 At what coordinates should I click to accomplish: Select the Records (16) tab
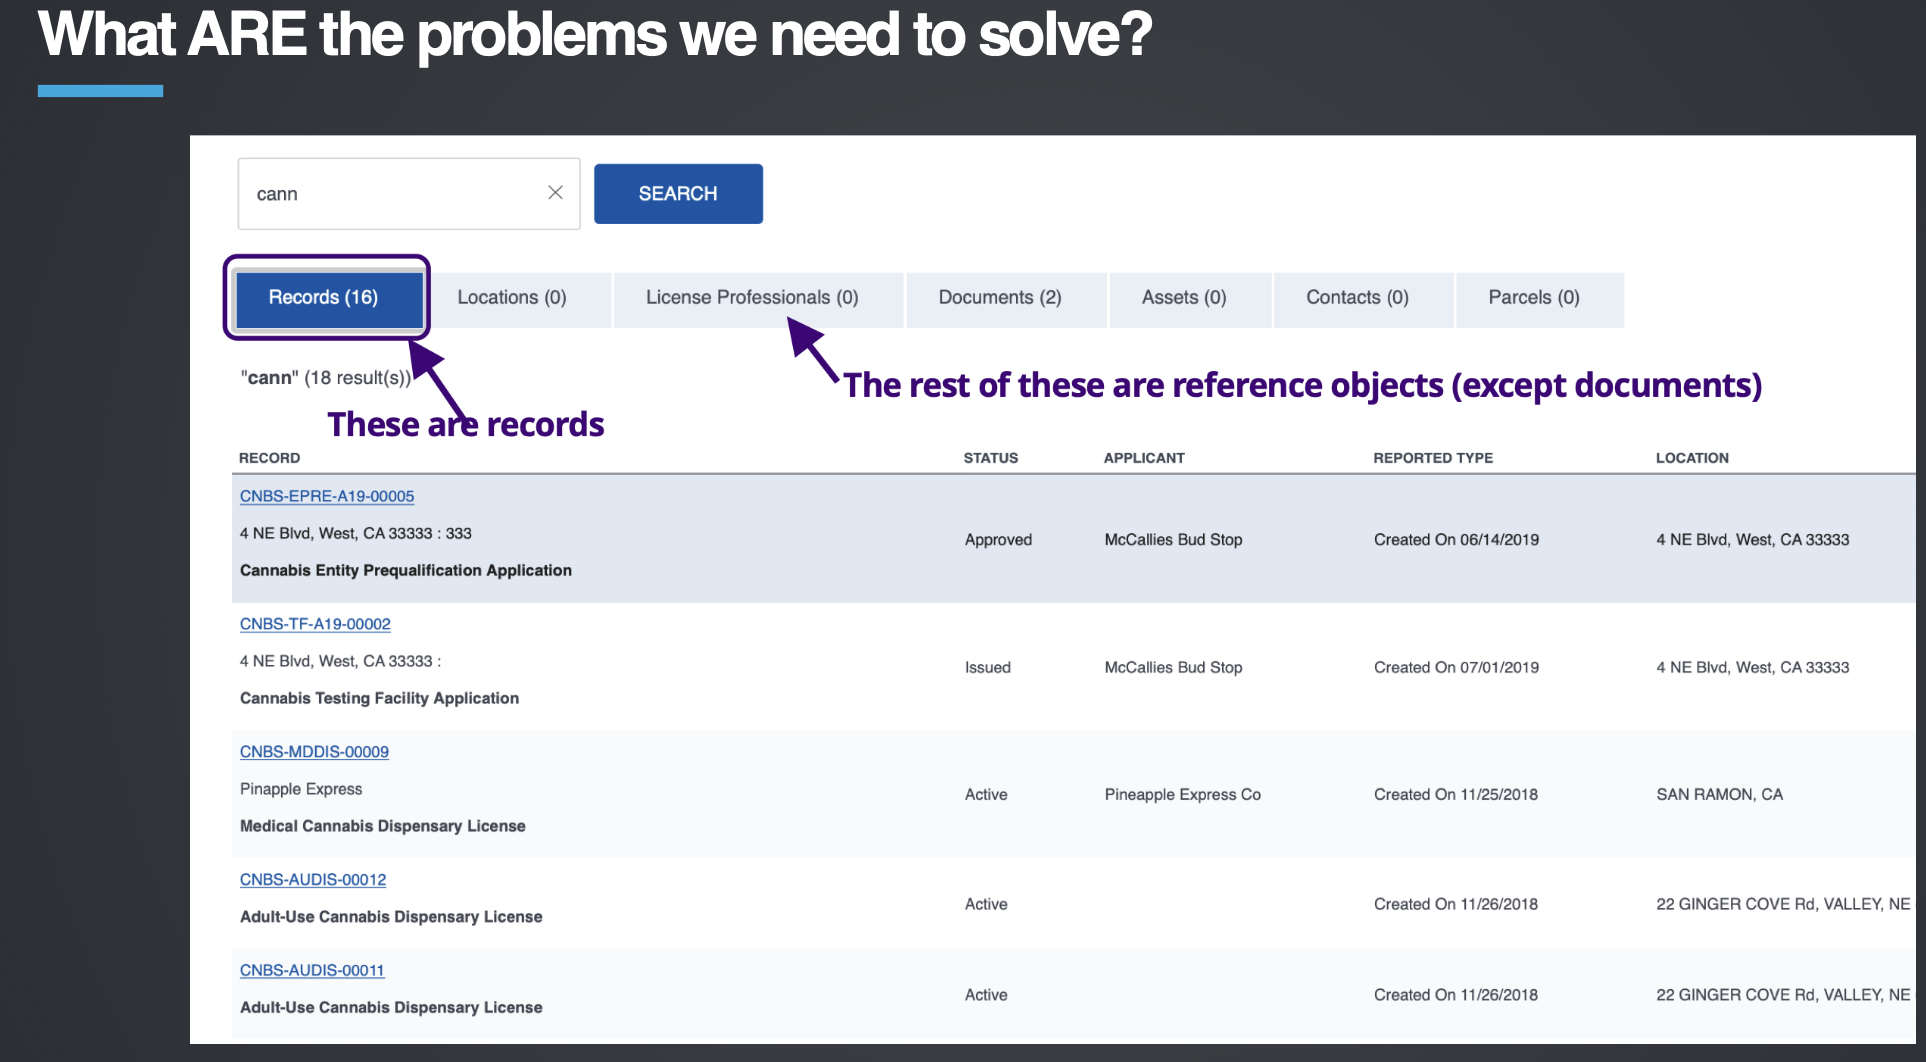pyautogui.click(x=324, y=298)
